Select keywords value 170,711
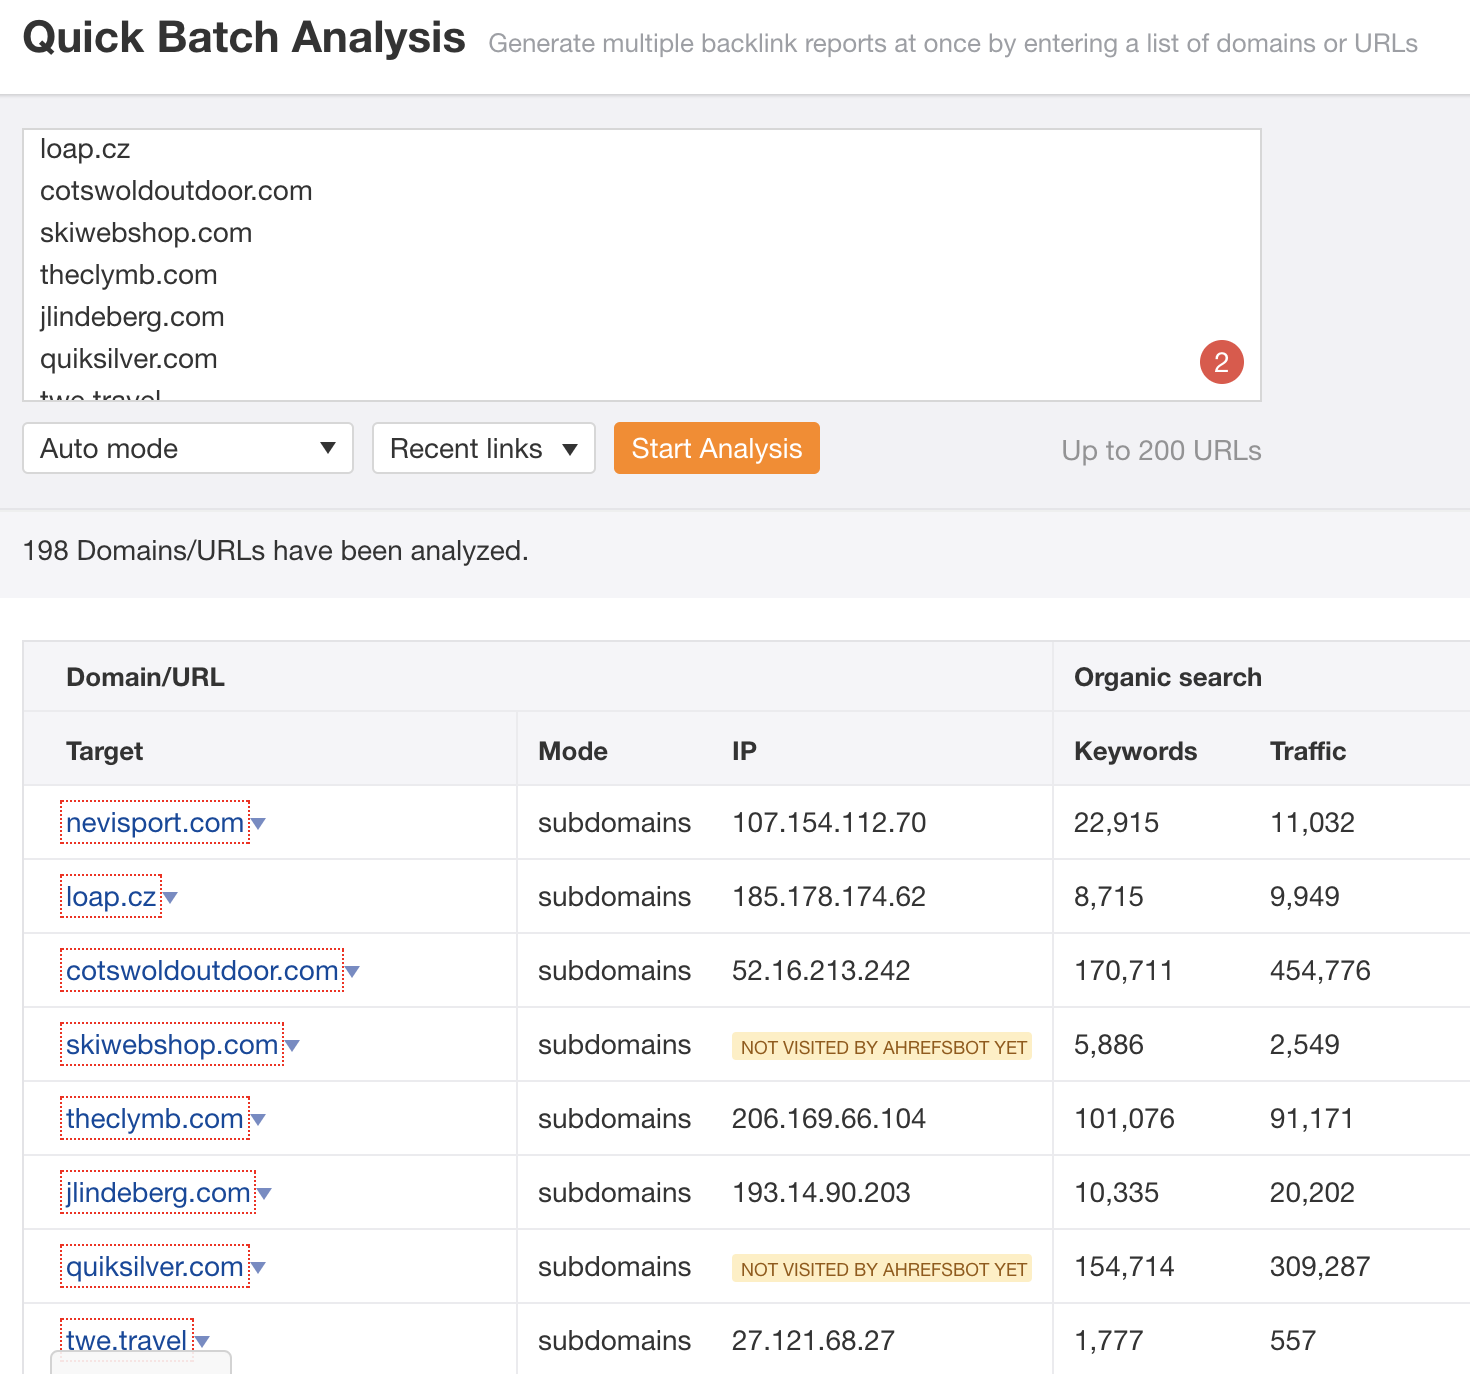This screenshot has height=1374, width=1470. (x=1124, y=970)
